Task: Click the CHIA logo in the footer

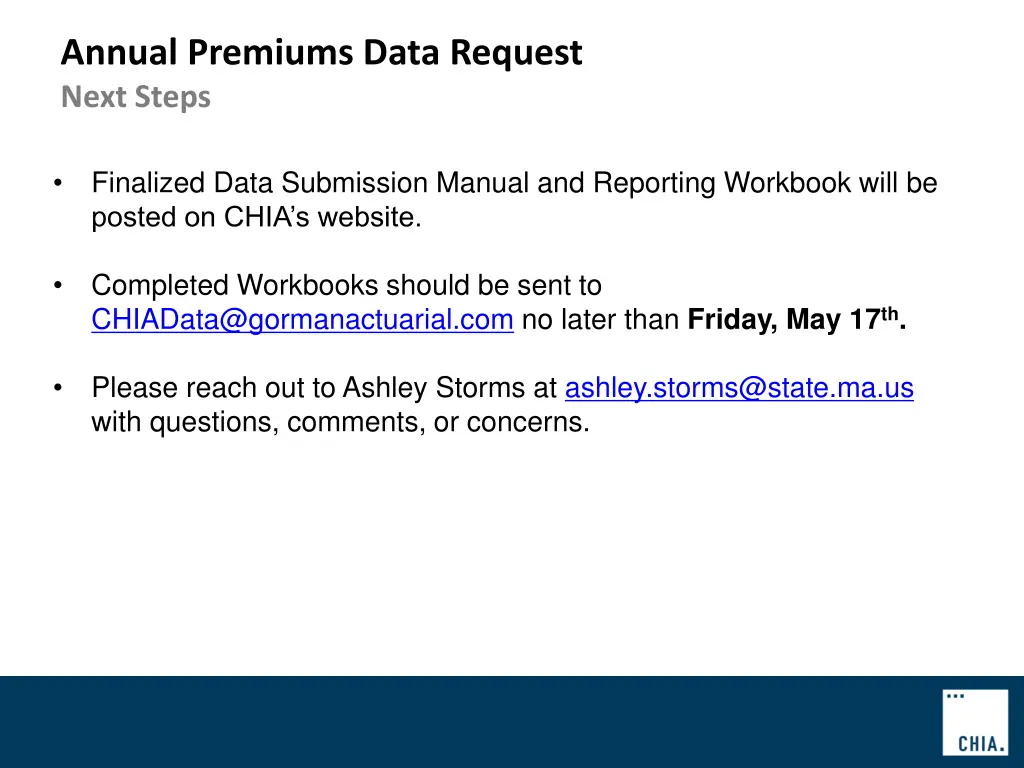Action: click(x=975, y=722)
